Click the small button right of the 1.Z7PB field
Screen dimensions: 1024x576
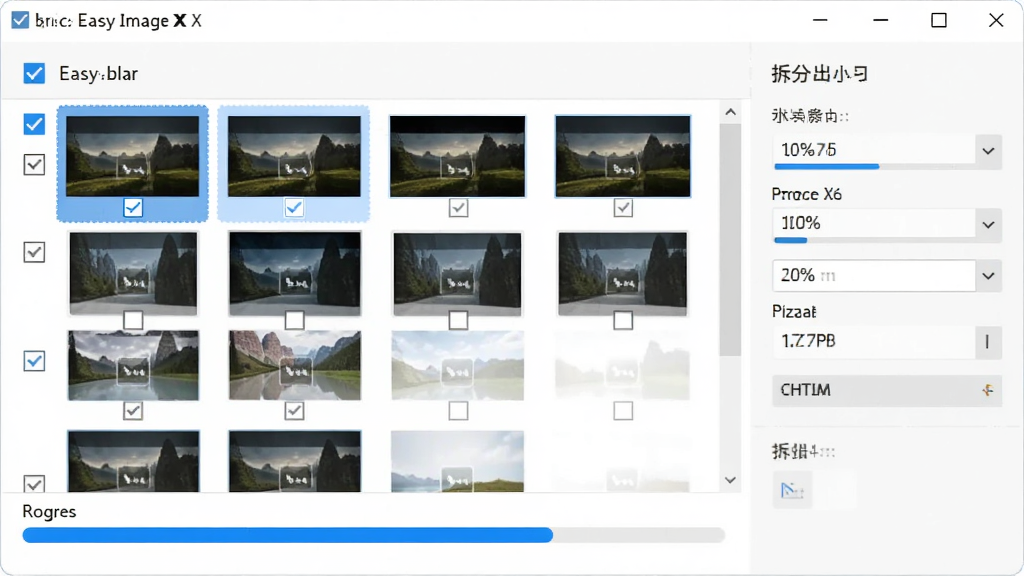pos(987,341)
